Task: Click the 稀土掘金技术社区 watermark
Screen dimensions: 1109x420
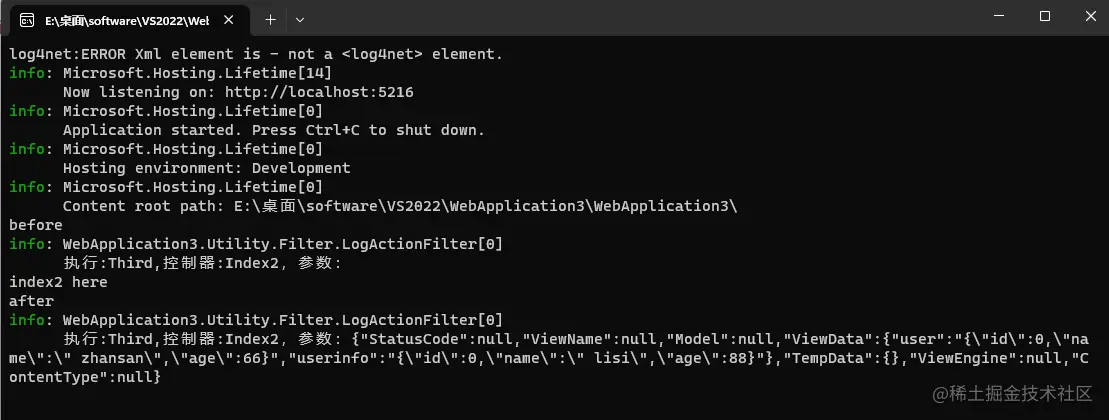Action: click(1014, 394)
